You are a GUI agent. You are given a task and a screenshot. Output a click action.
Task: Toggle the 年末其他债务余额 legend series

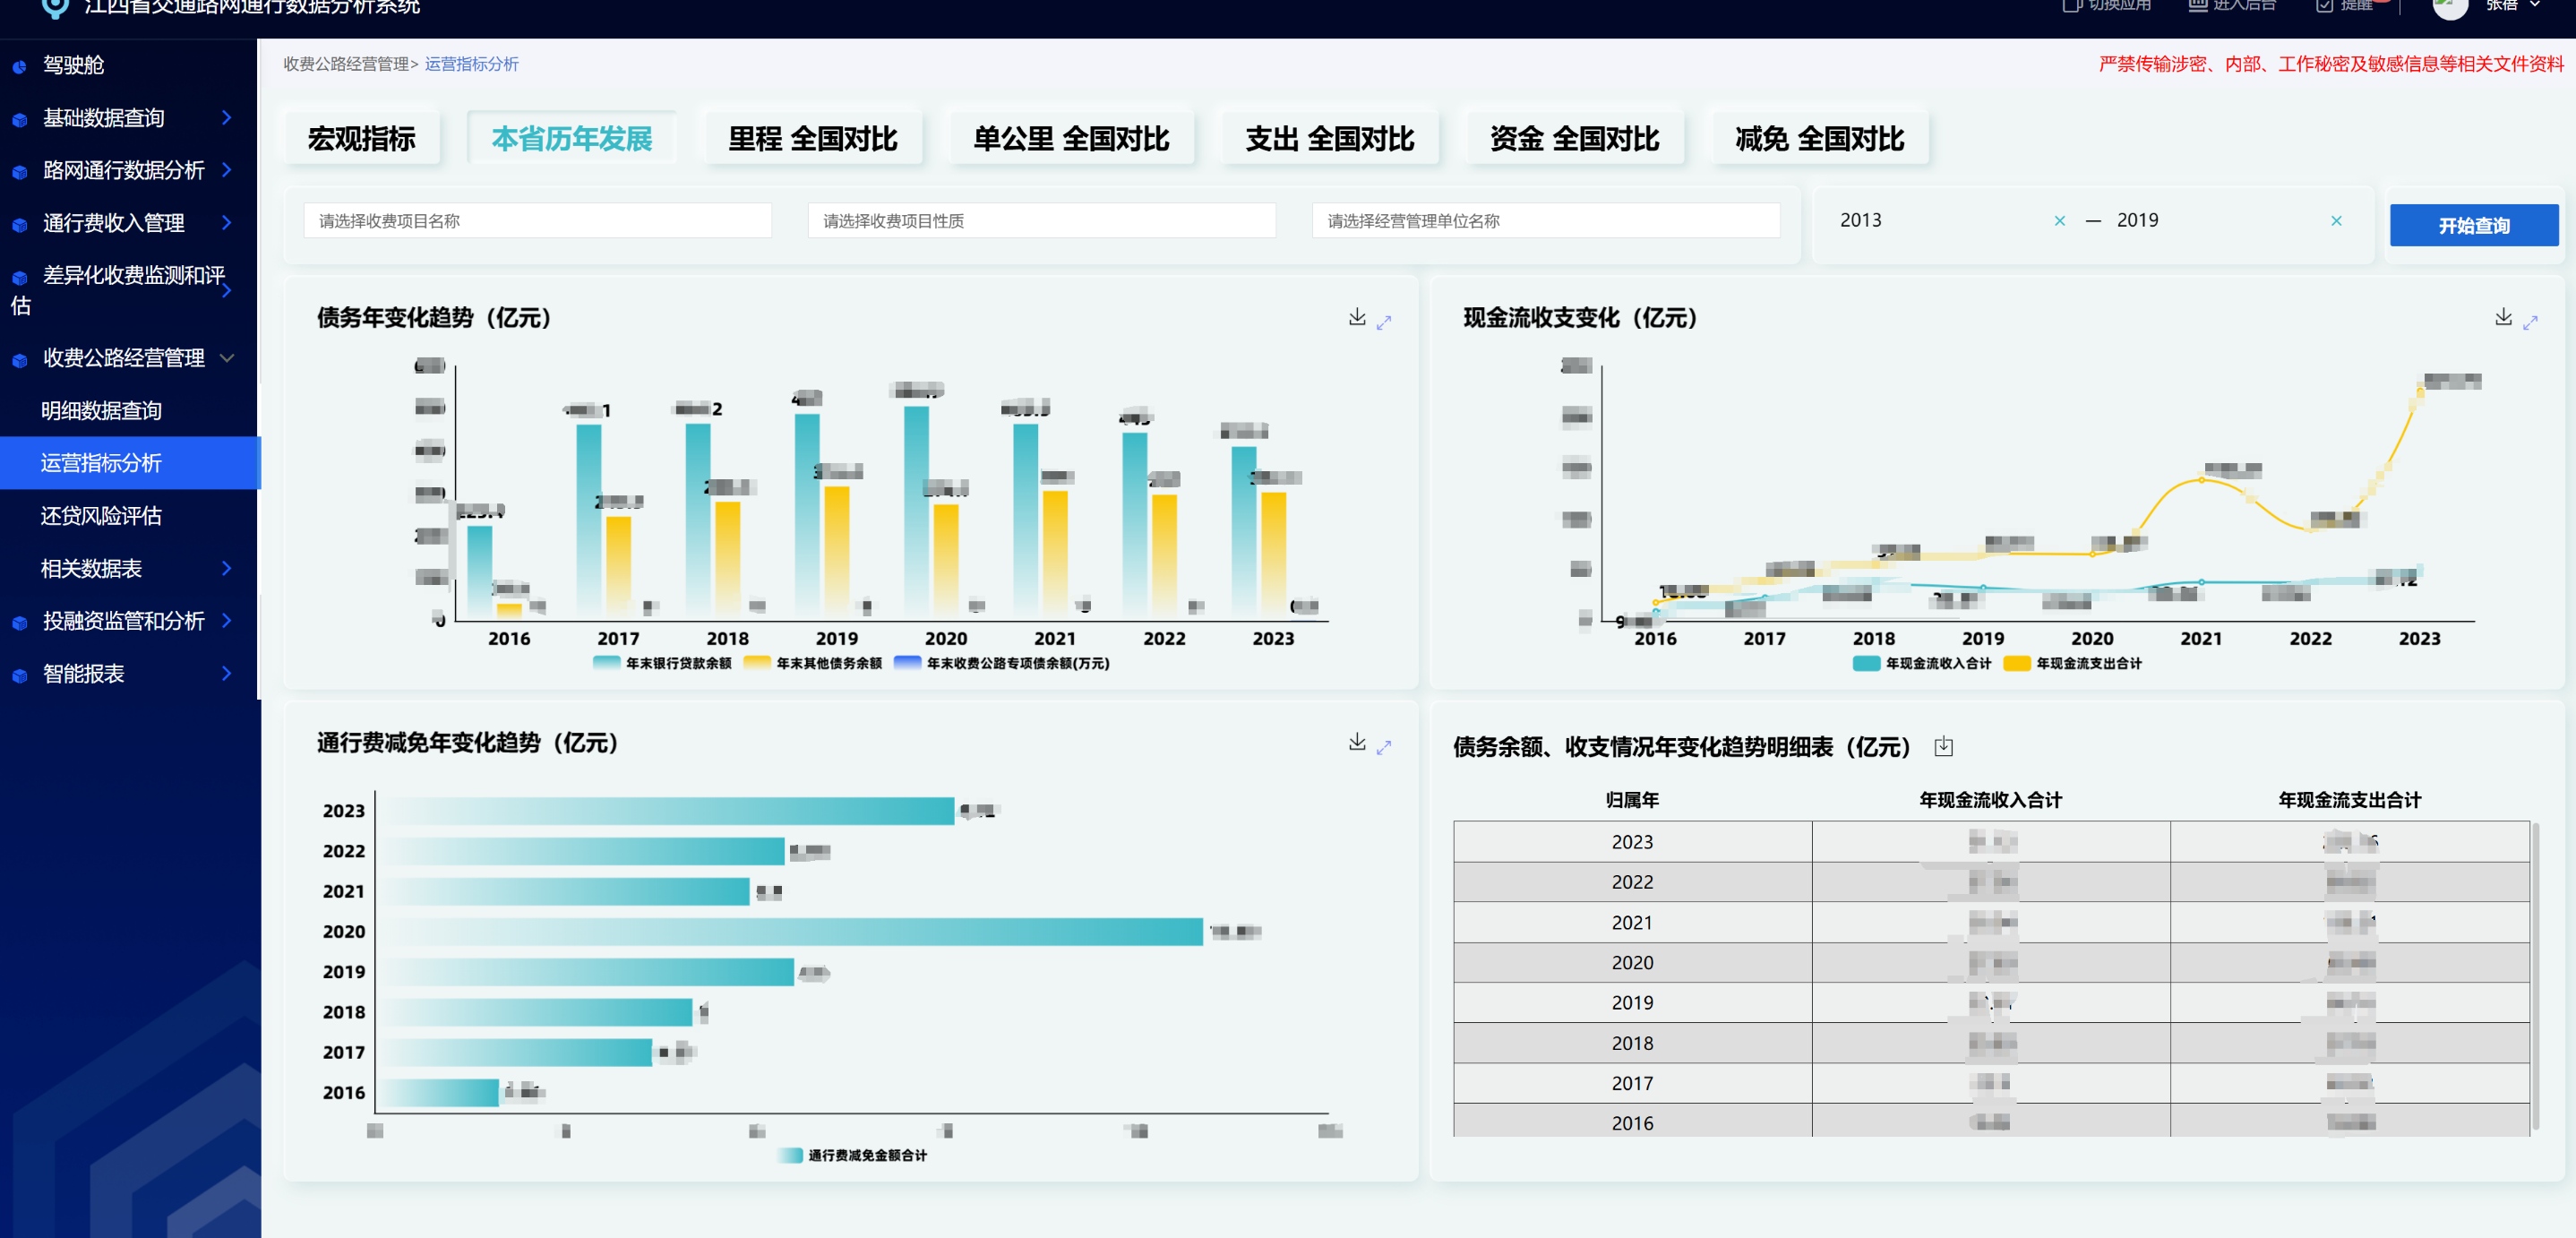pos(813,663)
